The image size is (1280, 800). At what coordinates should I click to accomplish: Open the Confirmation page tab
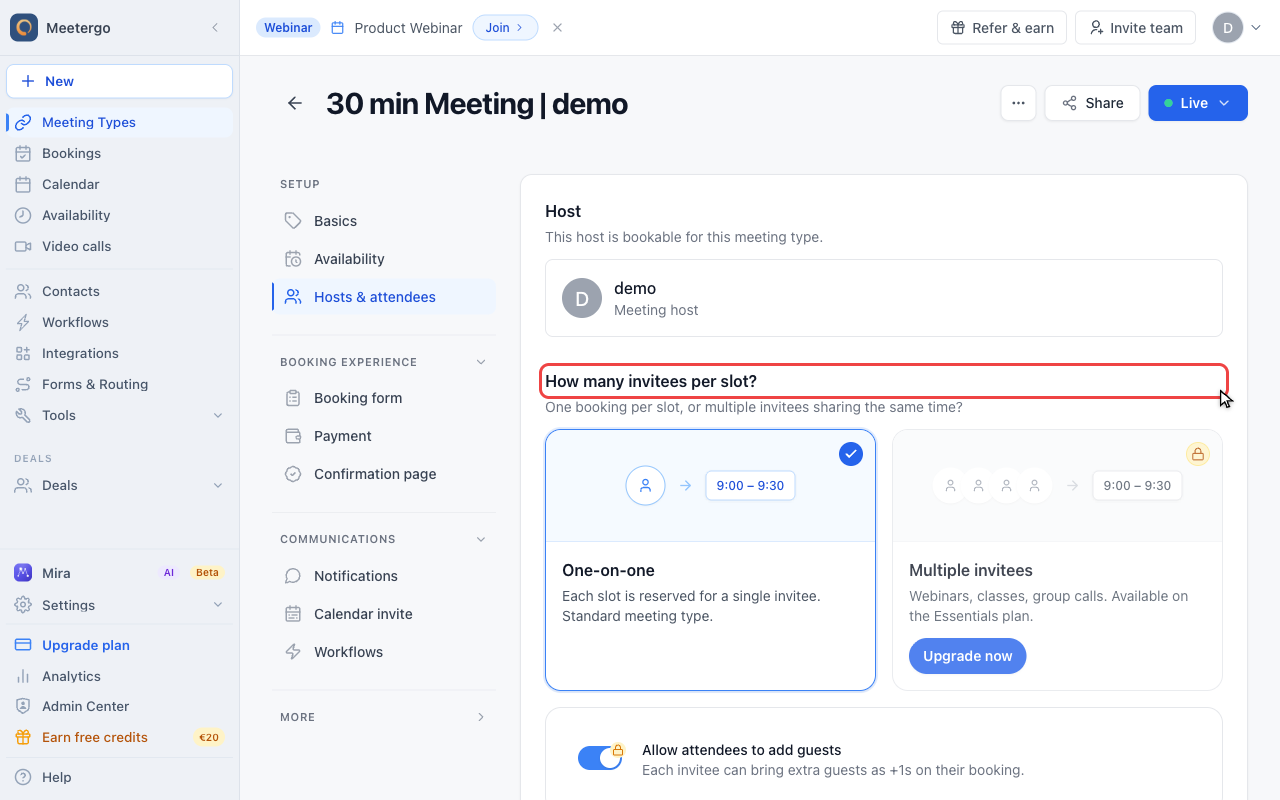tap(384, 474)
